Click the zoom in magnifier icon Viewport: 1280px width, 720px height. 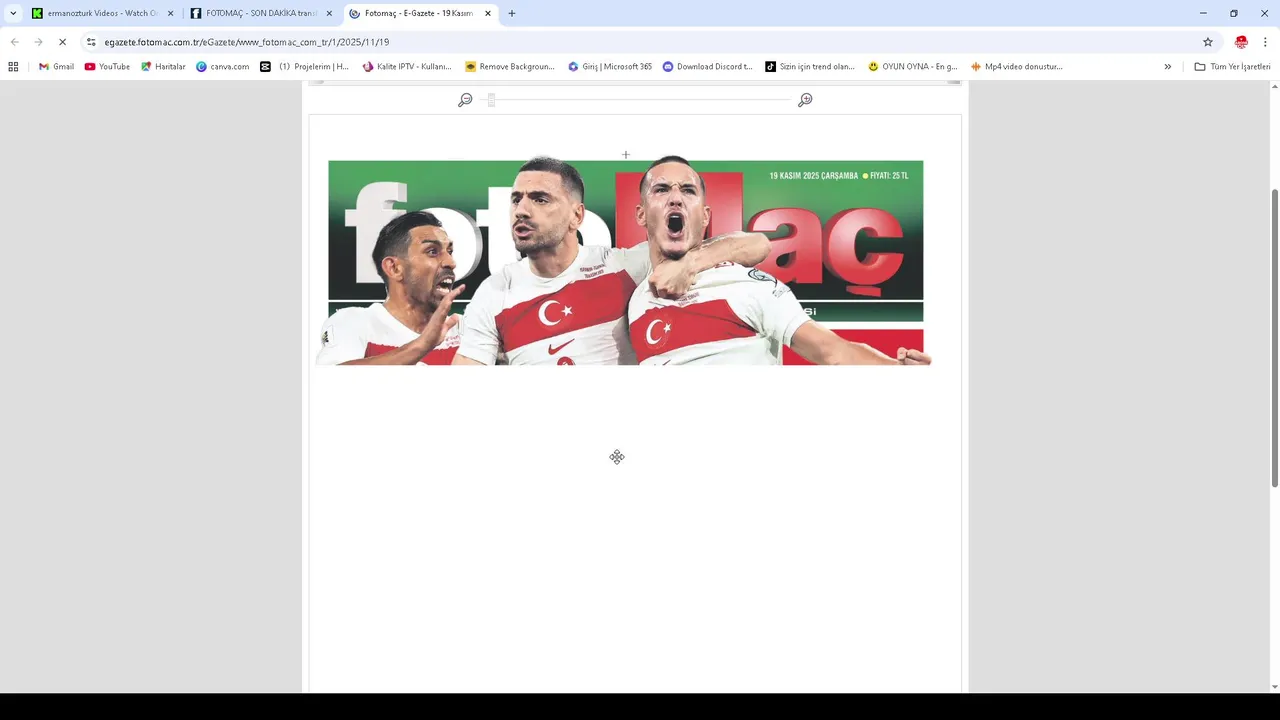[805, 100]
